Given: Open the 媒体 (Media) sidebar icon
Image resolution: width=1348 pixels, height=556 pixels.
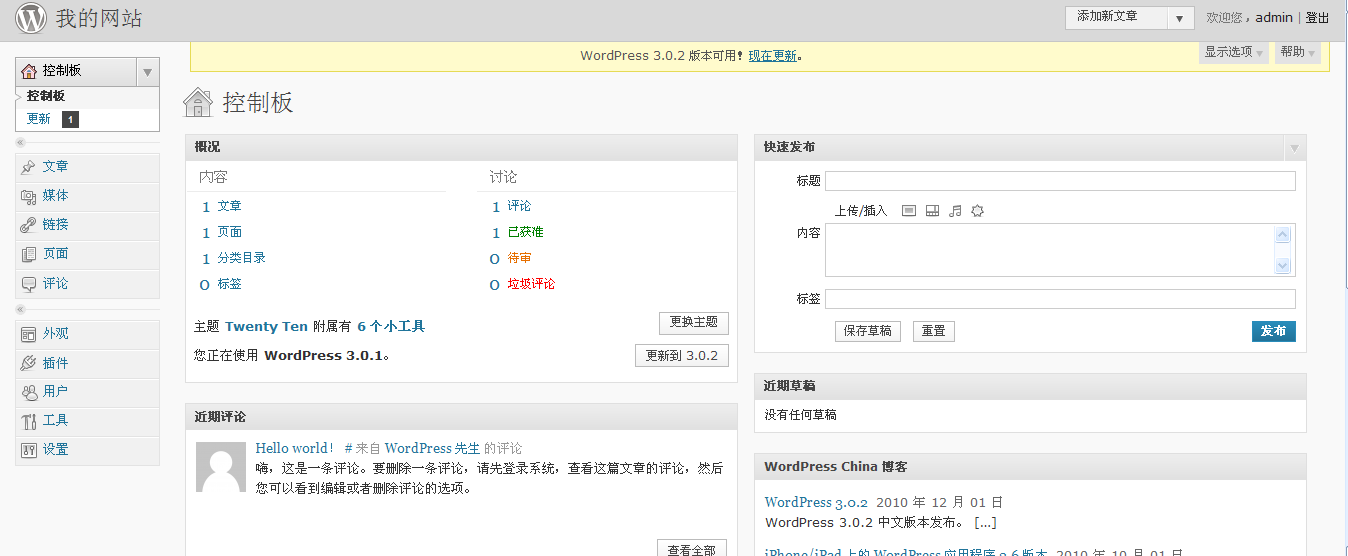Looking at the screenshot, I should click(28, 196).
